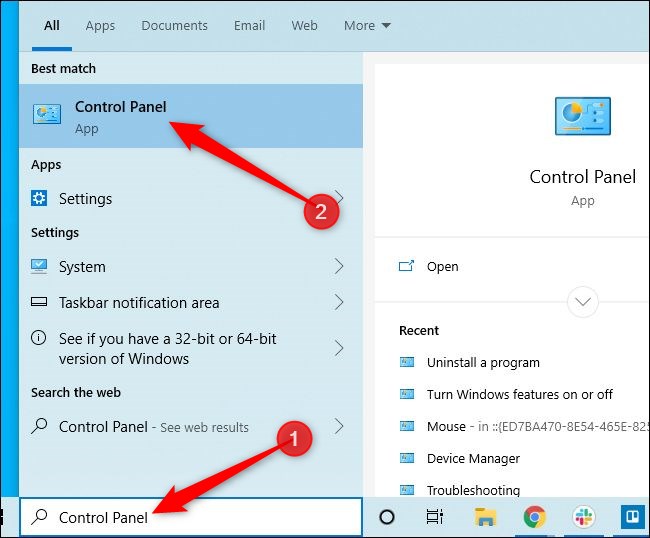
Task: Open Slack from the taskbar
Action: pyautogui.click(x=584, y=517)
